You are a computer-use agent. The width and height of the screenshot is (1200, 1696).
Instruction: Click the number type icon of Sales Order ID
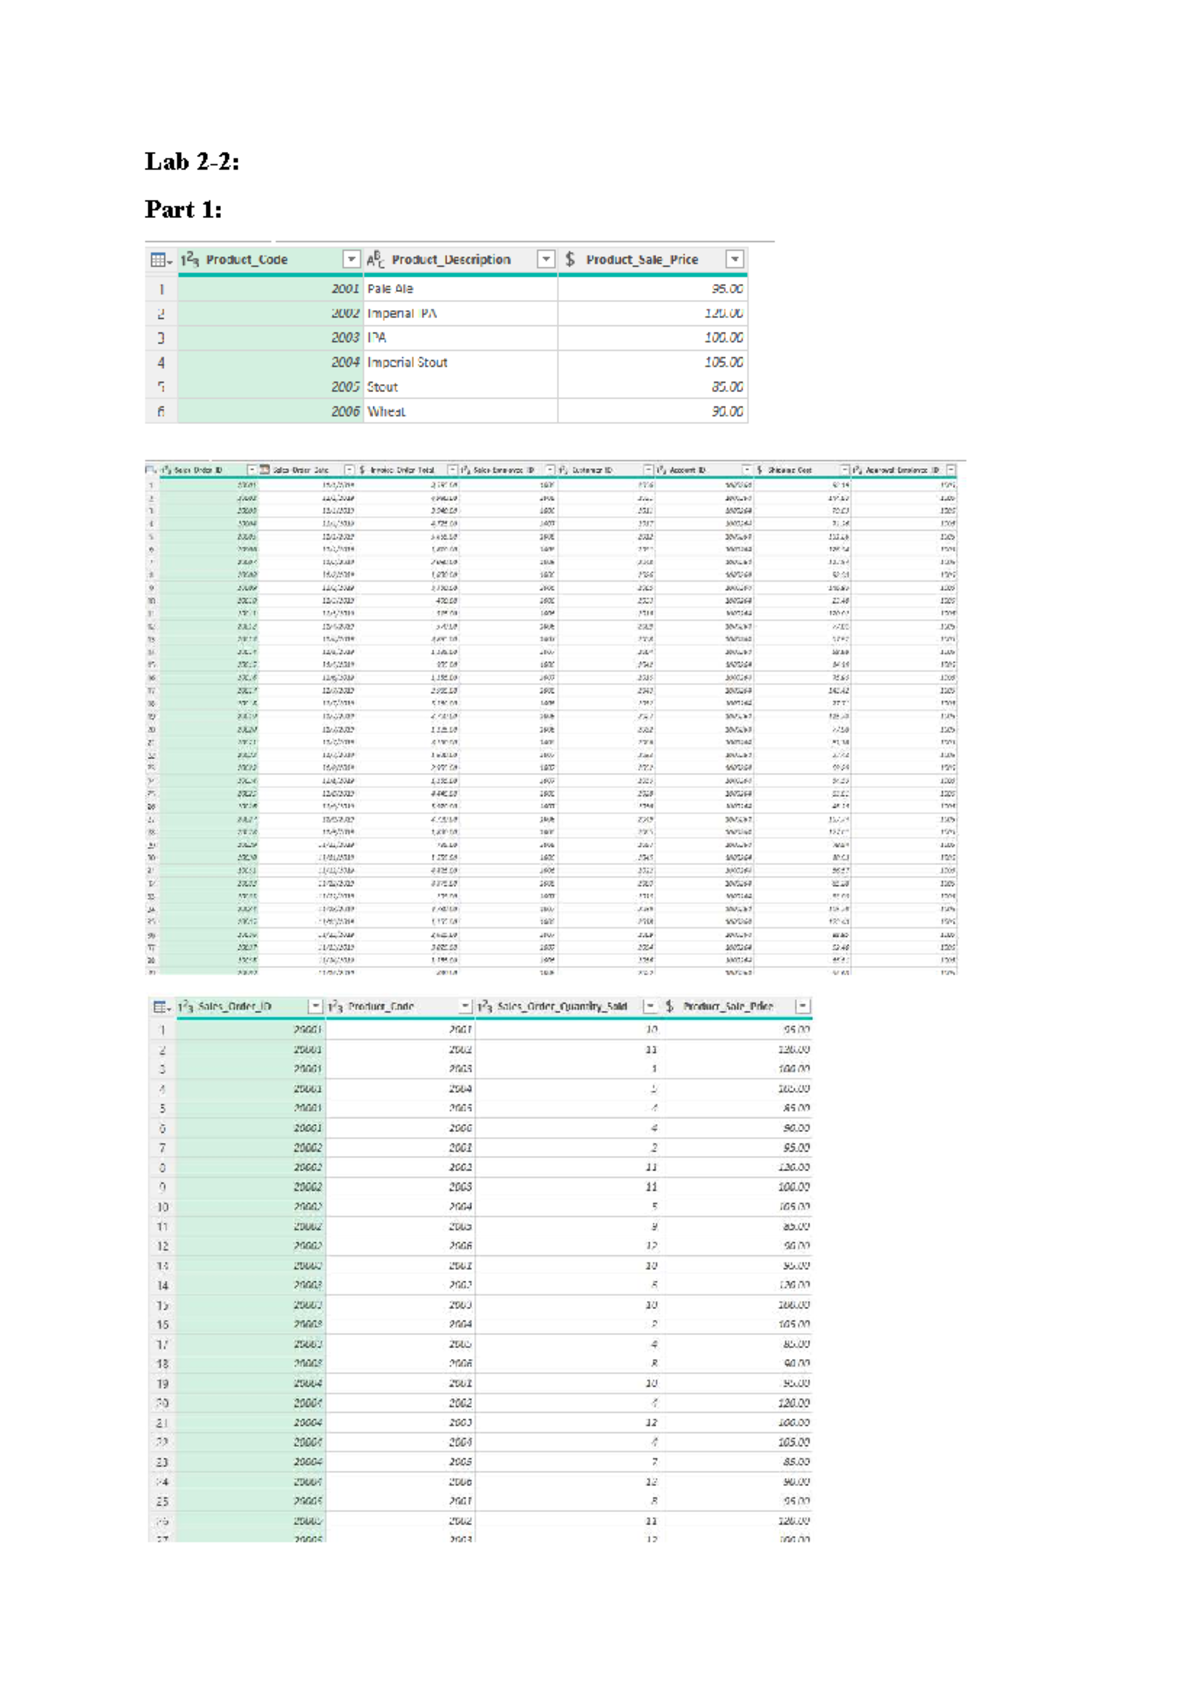[166, 469]
